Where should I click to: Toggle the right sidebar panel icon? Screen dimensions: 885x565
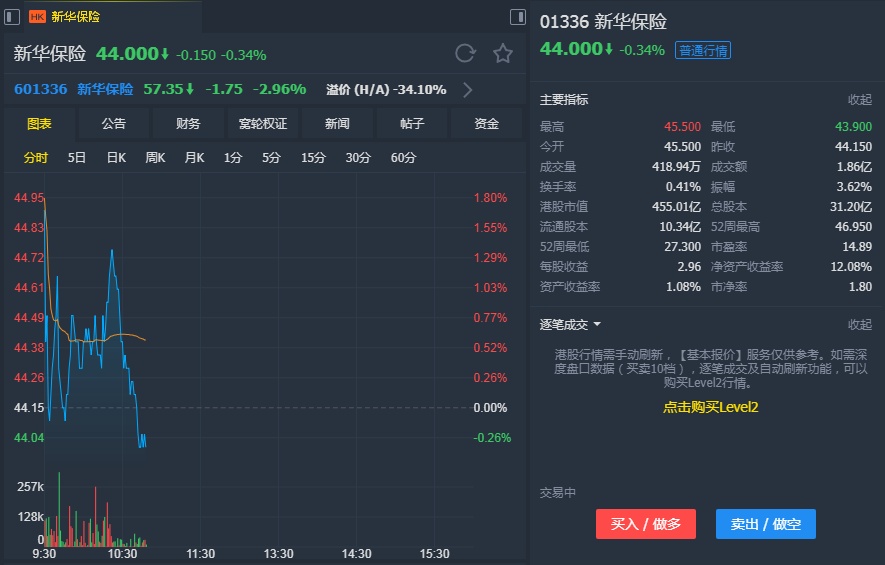click(x=517, y=17)
